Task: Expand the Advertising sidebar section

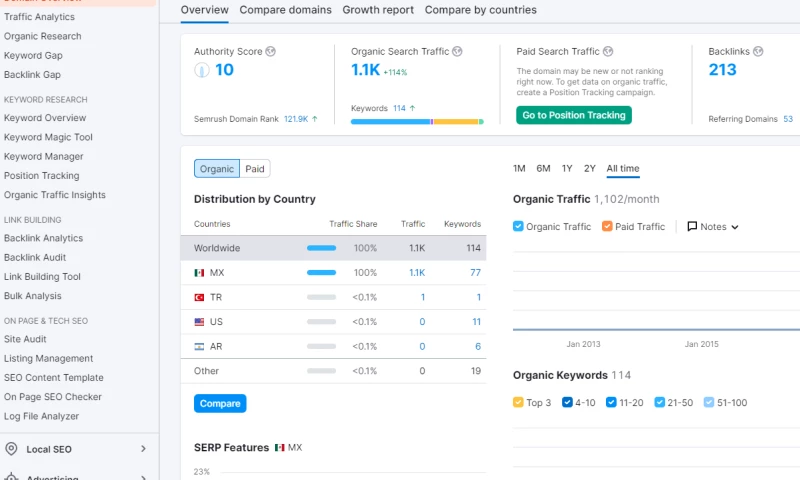Action: click(x=143, y=477)
